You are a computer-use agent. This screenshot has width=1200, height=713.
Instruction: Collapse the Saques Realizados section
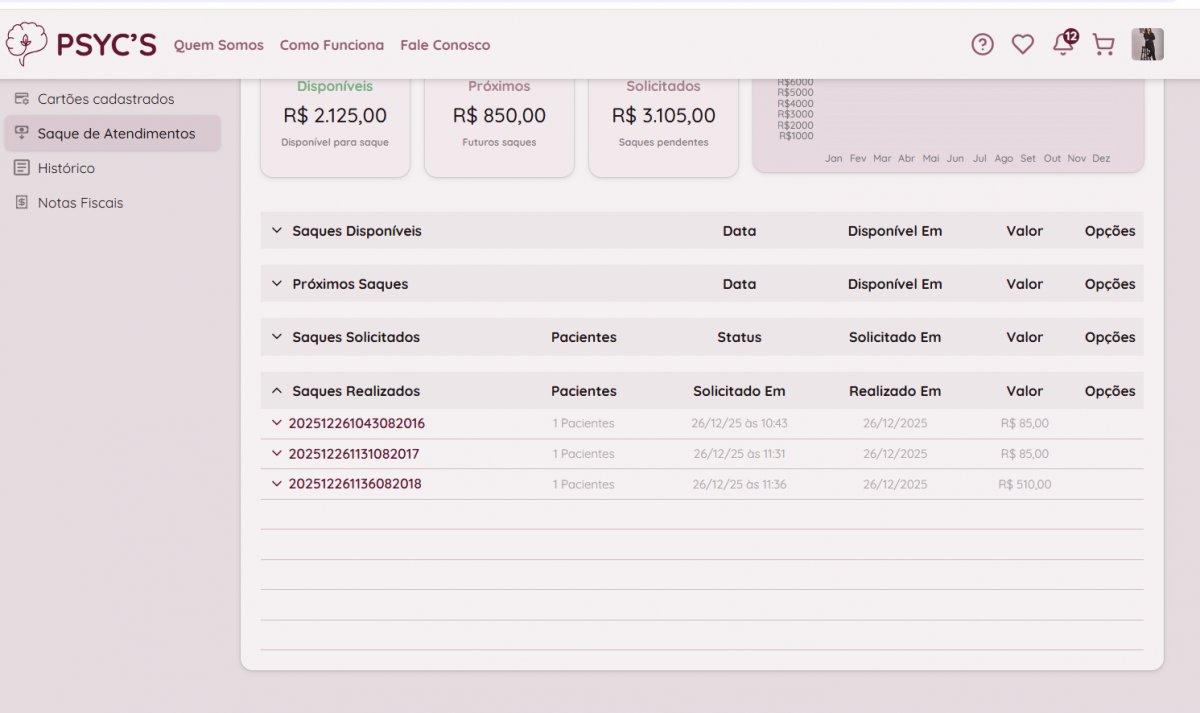(277, 391)
